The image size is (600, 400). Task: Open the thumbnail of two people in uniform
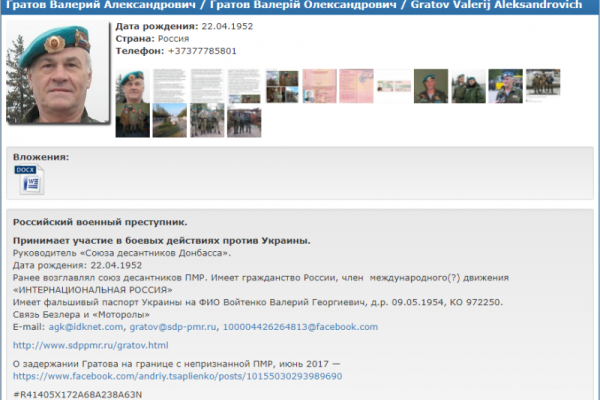(468, 86)
